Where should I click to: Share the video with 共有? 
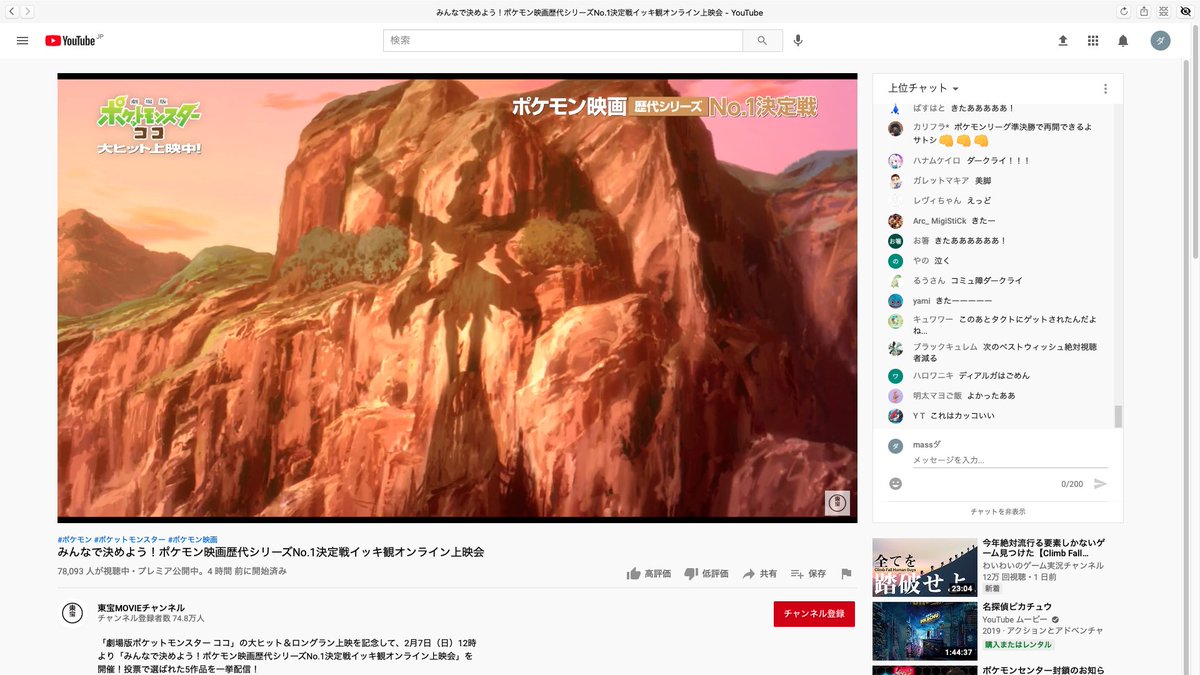[759, 574]
